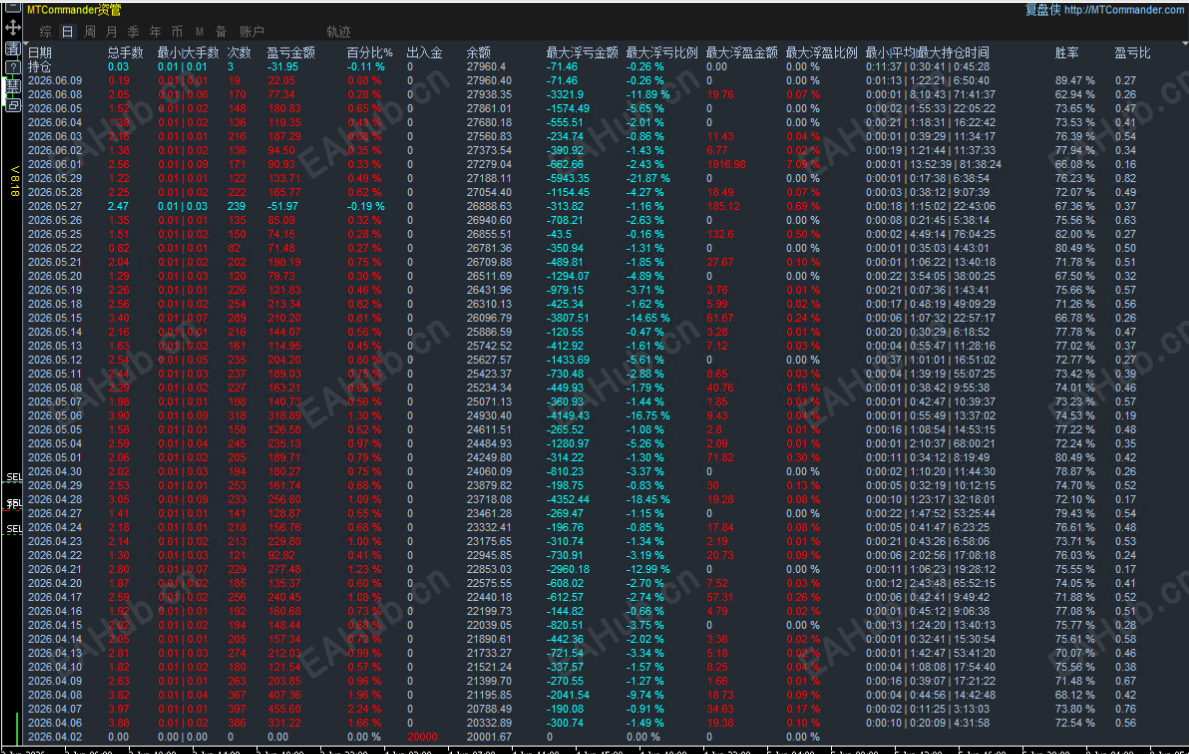Switch to the 账户 account tab
This screenshot has width=1189, height=754.
tap(252, 31)
